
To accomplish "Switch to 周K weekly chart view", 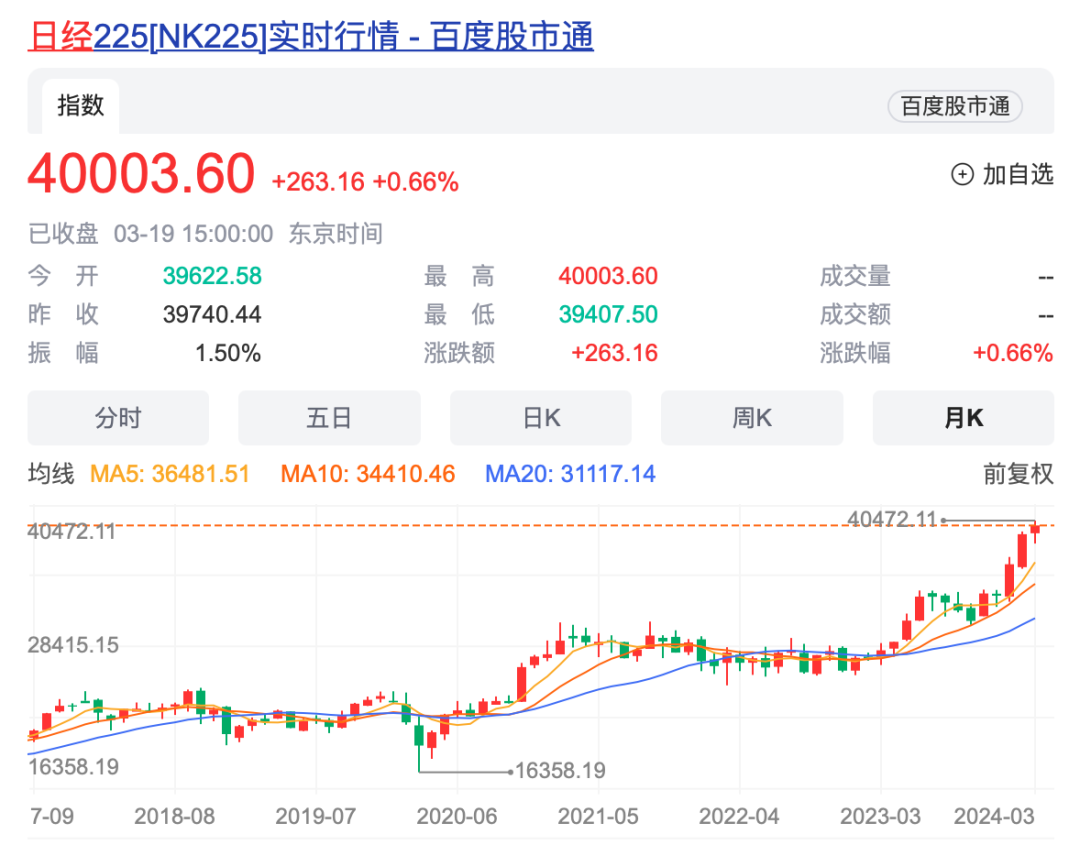I will (752, 417).
